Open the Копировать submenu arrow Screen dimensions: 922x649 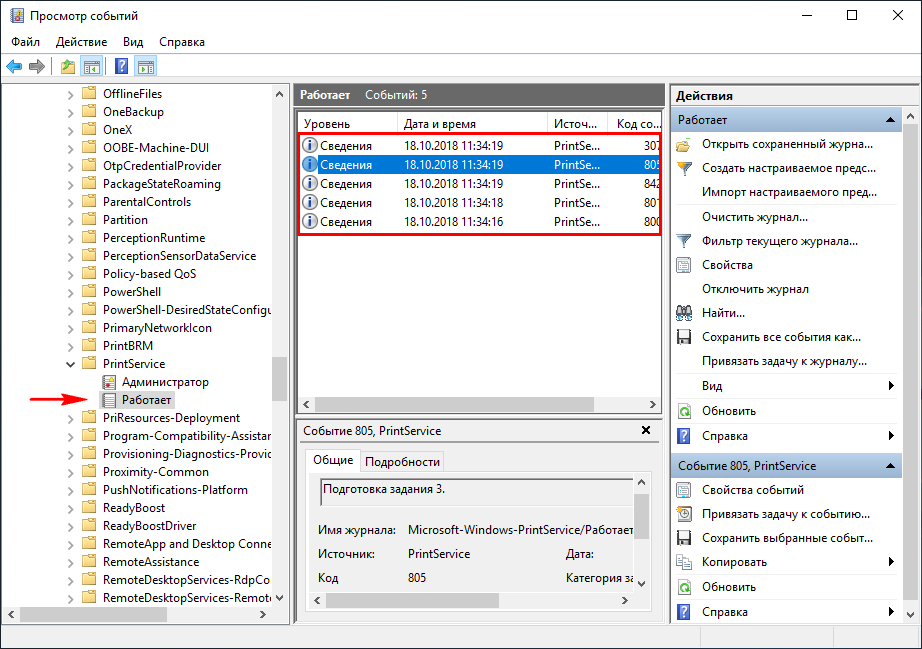[x=890, y=562]
